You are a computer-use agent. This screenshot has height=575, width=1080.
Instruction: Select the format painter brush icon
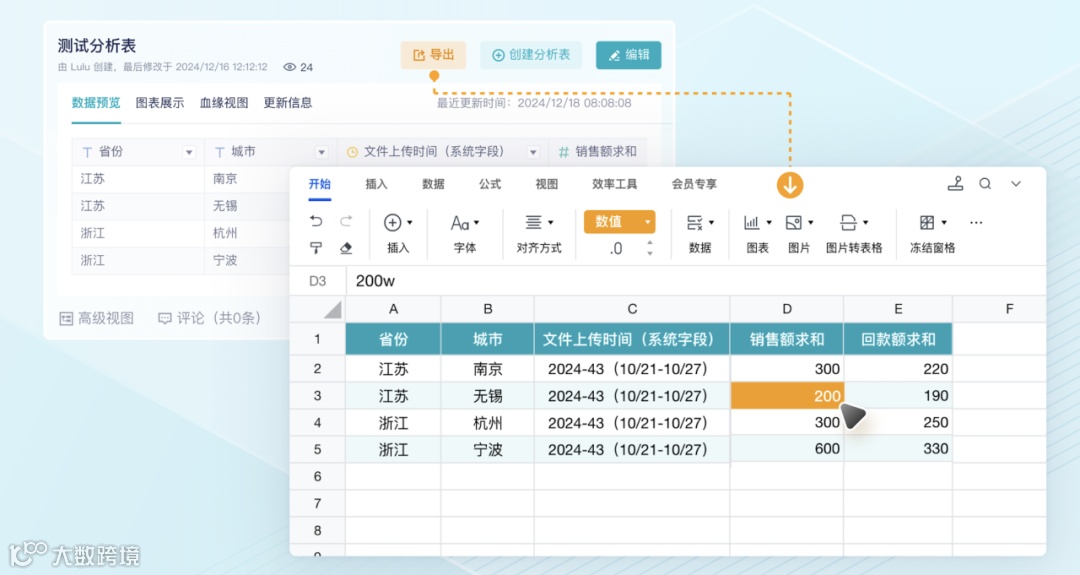click(x=315, y=248)
